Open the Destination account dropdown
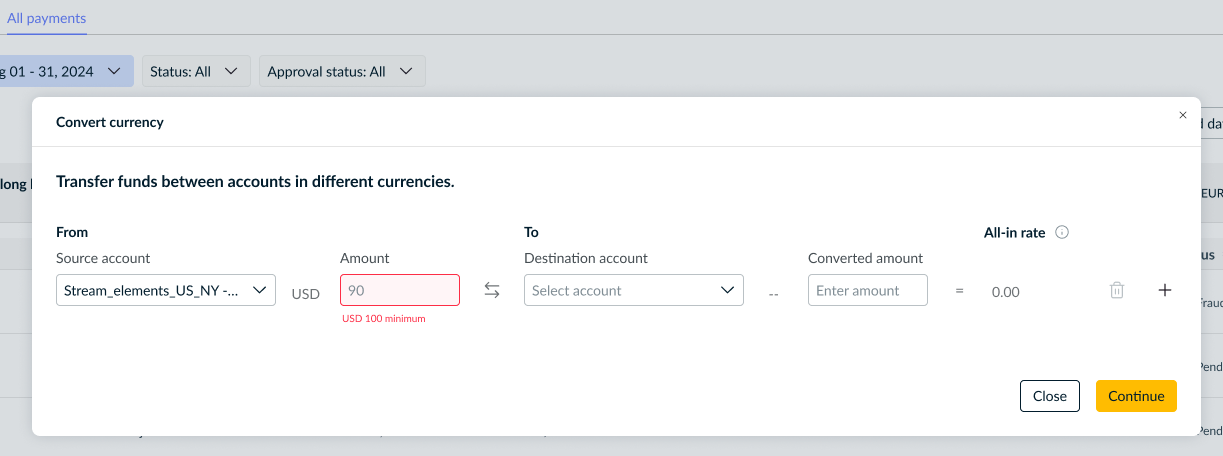This screenshot has height=456, width=1223. pos(634,290)
